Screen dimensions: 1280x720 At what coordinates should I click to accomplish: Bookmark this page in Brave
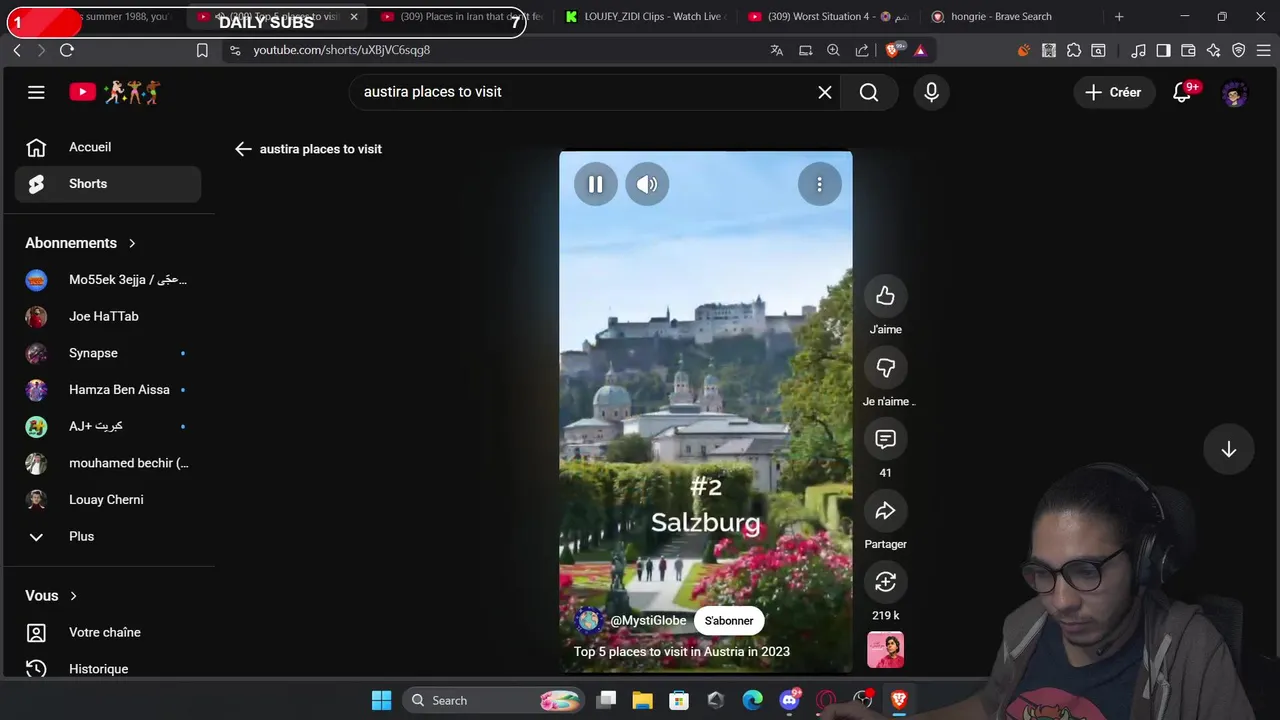pyautogui.click(x=202, y=50)
